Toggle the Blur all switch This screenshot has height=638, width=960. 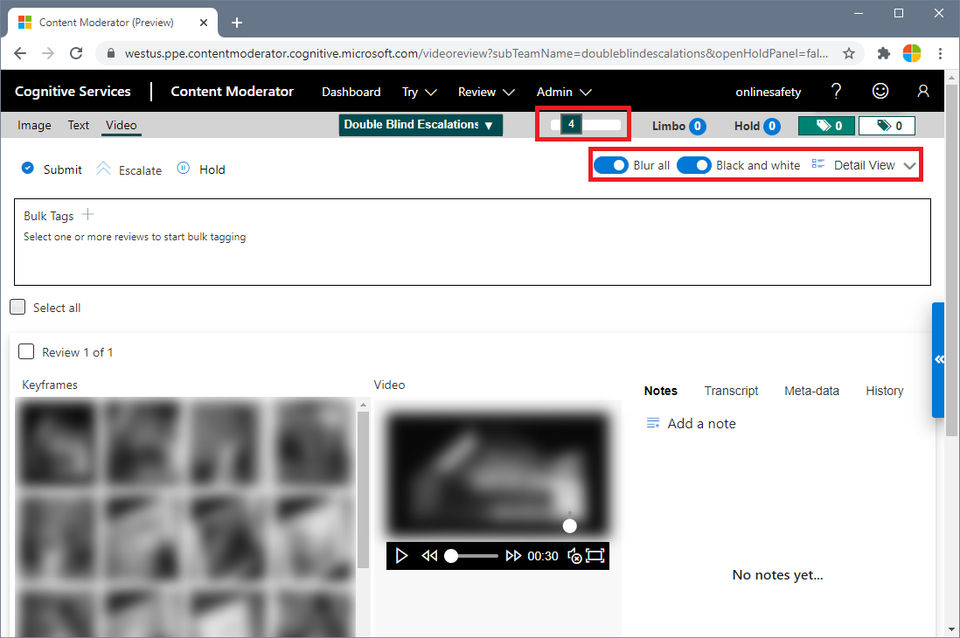click(611, 165)
